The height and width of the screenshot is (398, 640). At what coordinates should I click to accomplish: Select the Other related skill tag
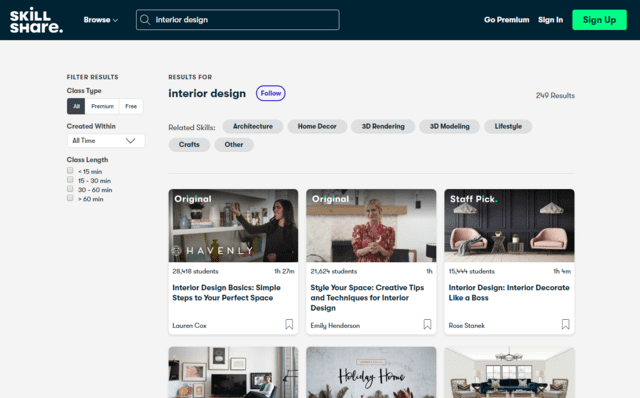pyautogui.click(x=233, y=145)
